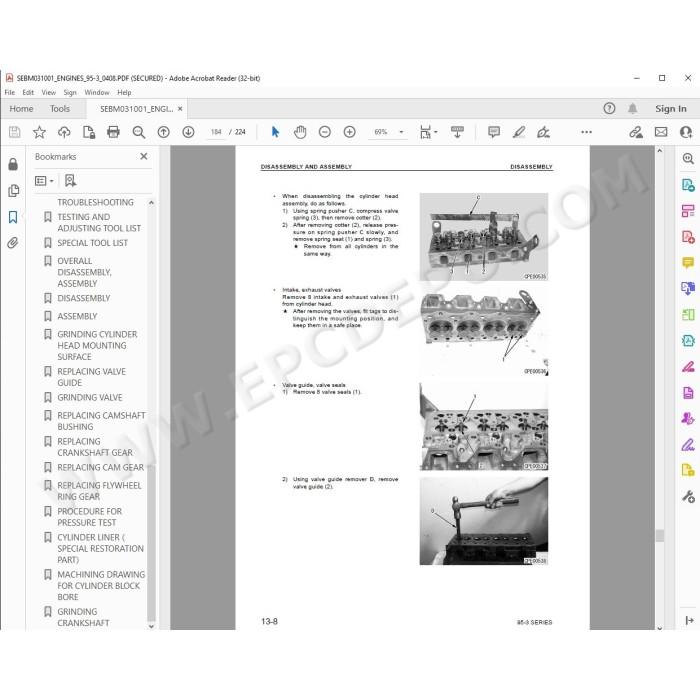
Task: Choose the Selection arrow tool
Action: [x=275, y=132]
